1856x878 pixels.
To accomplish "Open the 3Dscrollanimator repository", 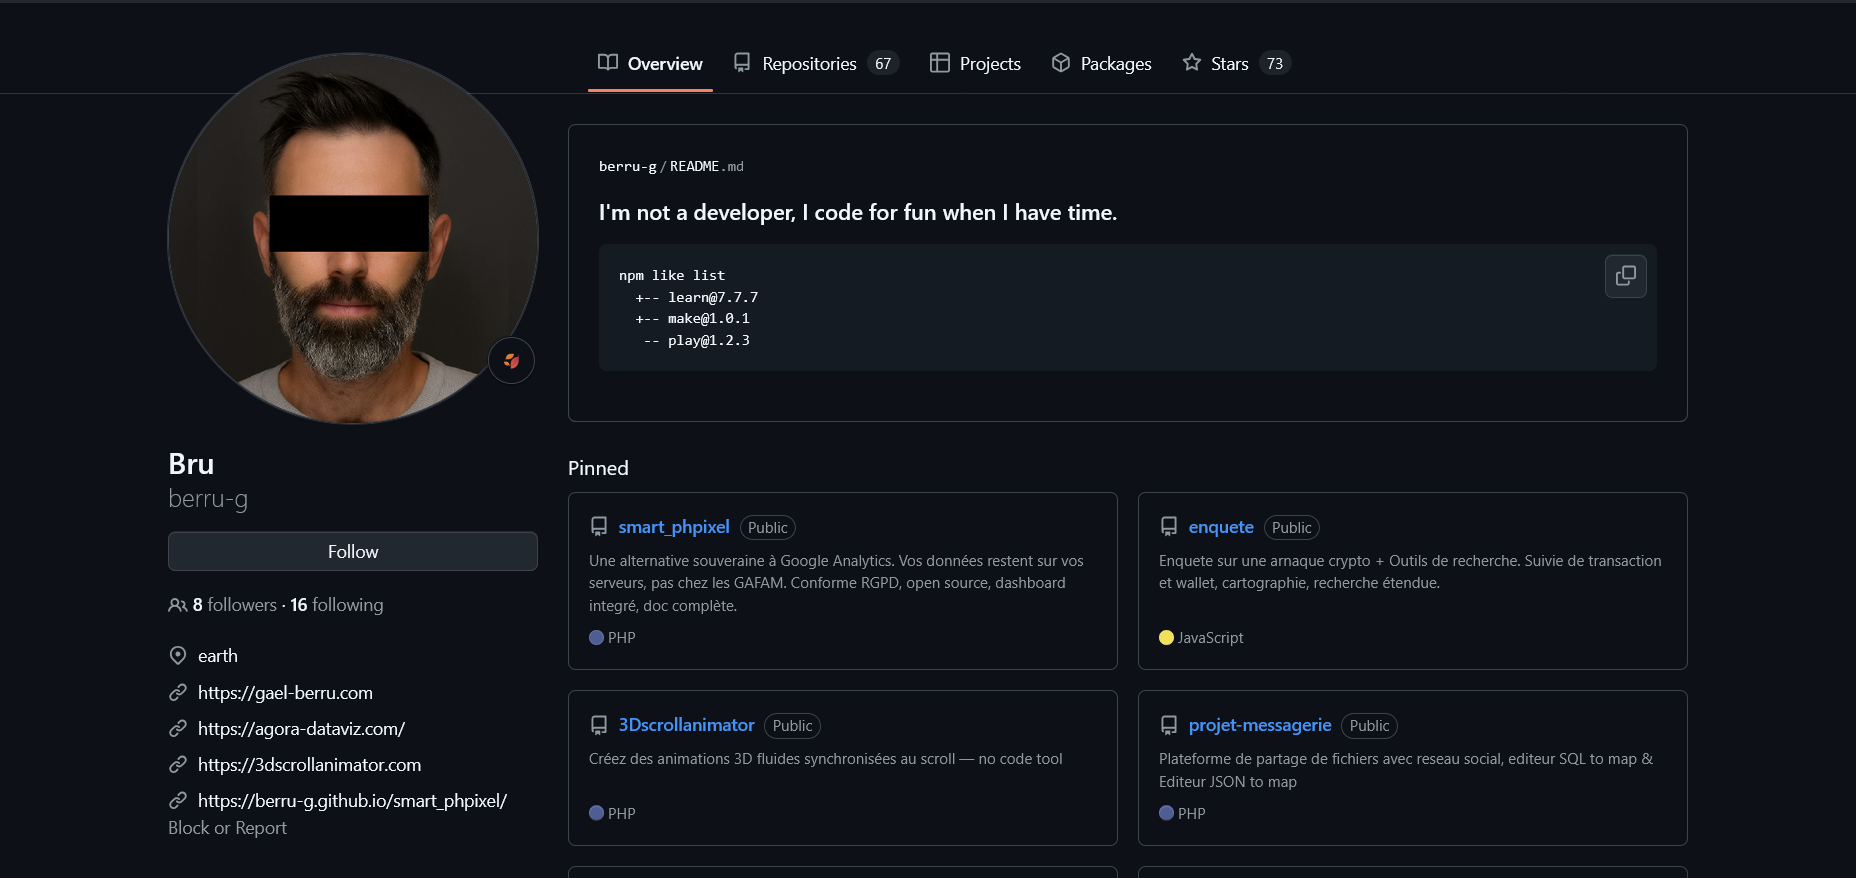I will click(x=686, y=725).
